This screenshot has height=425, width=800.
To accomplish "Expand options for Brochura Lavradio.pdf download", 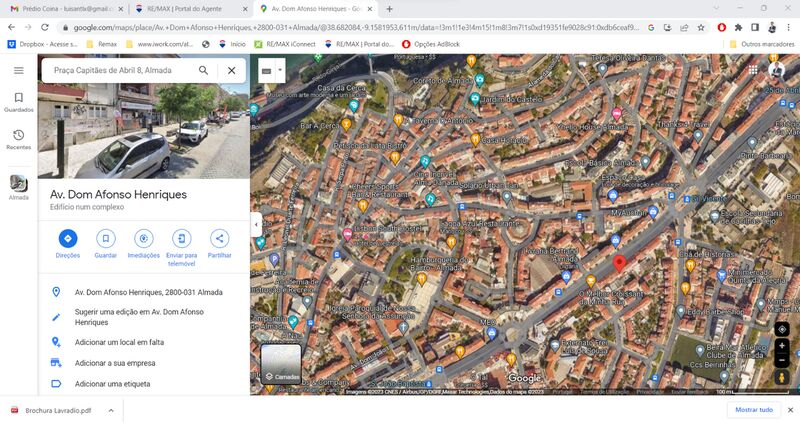I will click(111, 410).
